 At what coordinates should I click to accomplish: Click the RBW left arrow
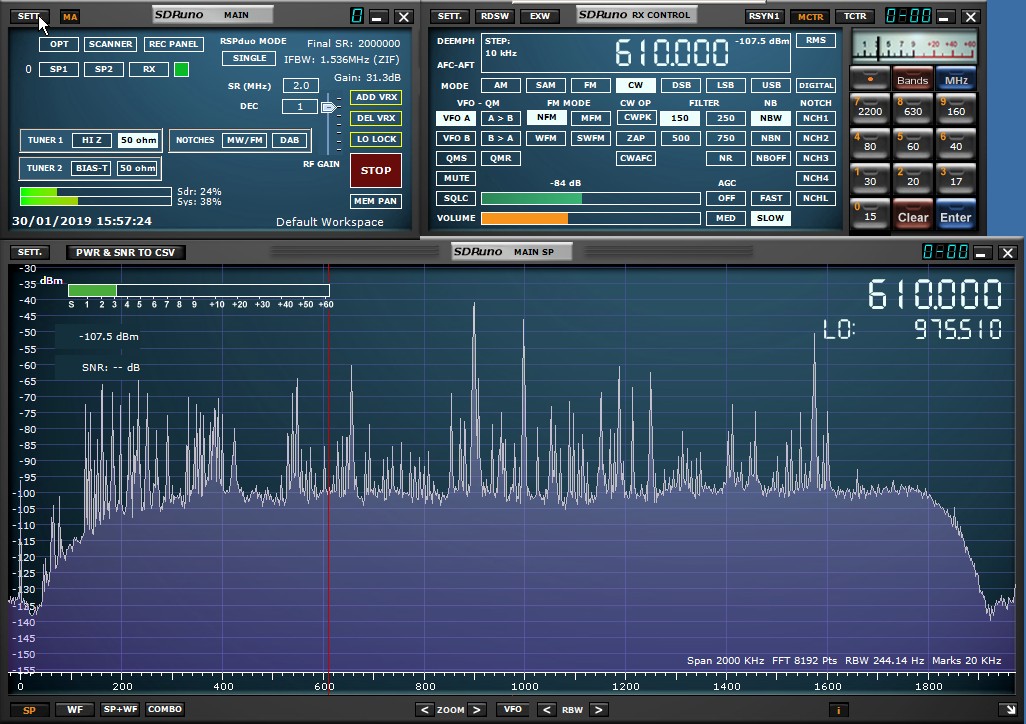click(x=547, y=710)
